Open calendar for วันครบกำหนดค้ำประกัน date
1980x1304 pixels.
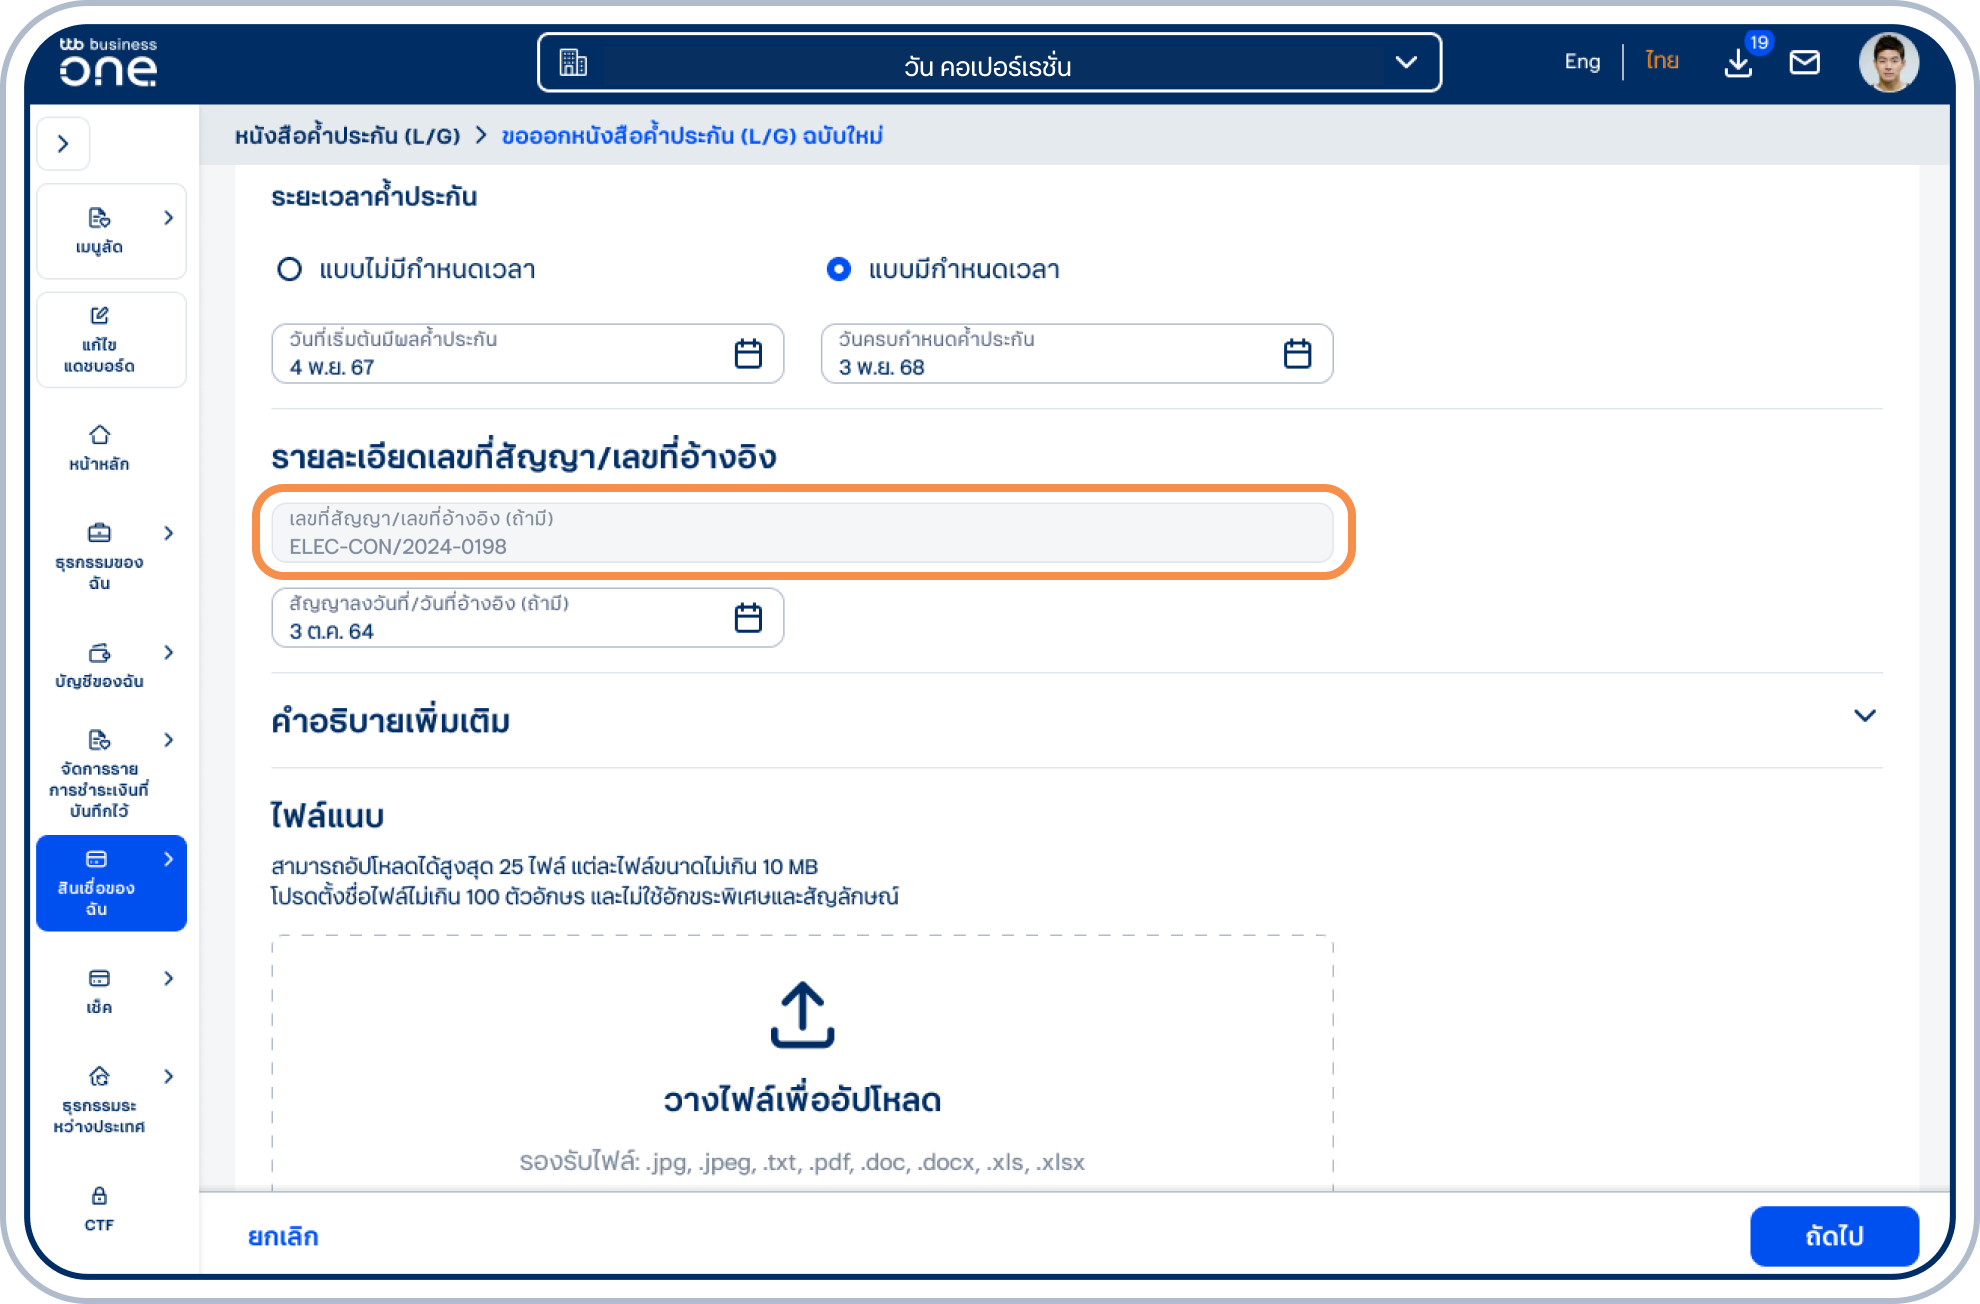[x=1296, y=353]
